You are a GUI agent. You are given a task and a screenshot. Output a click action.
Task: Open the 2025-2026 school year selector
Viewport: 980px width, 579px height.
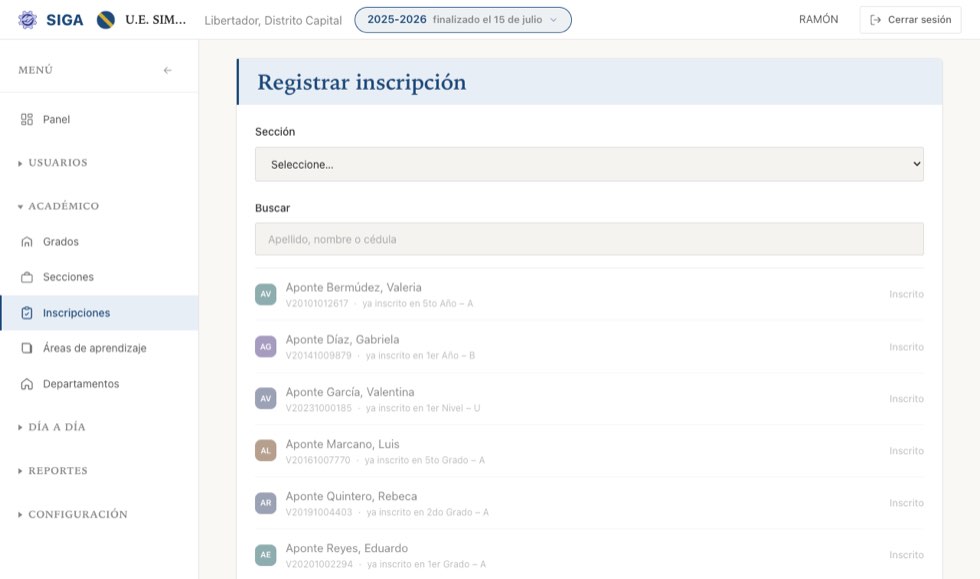click(462, 20)
